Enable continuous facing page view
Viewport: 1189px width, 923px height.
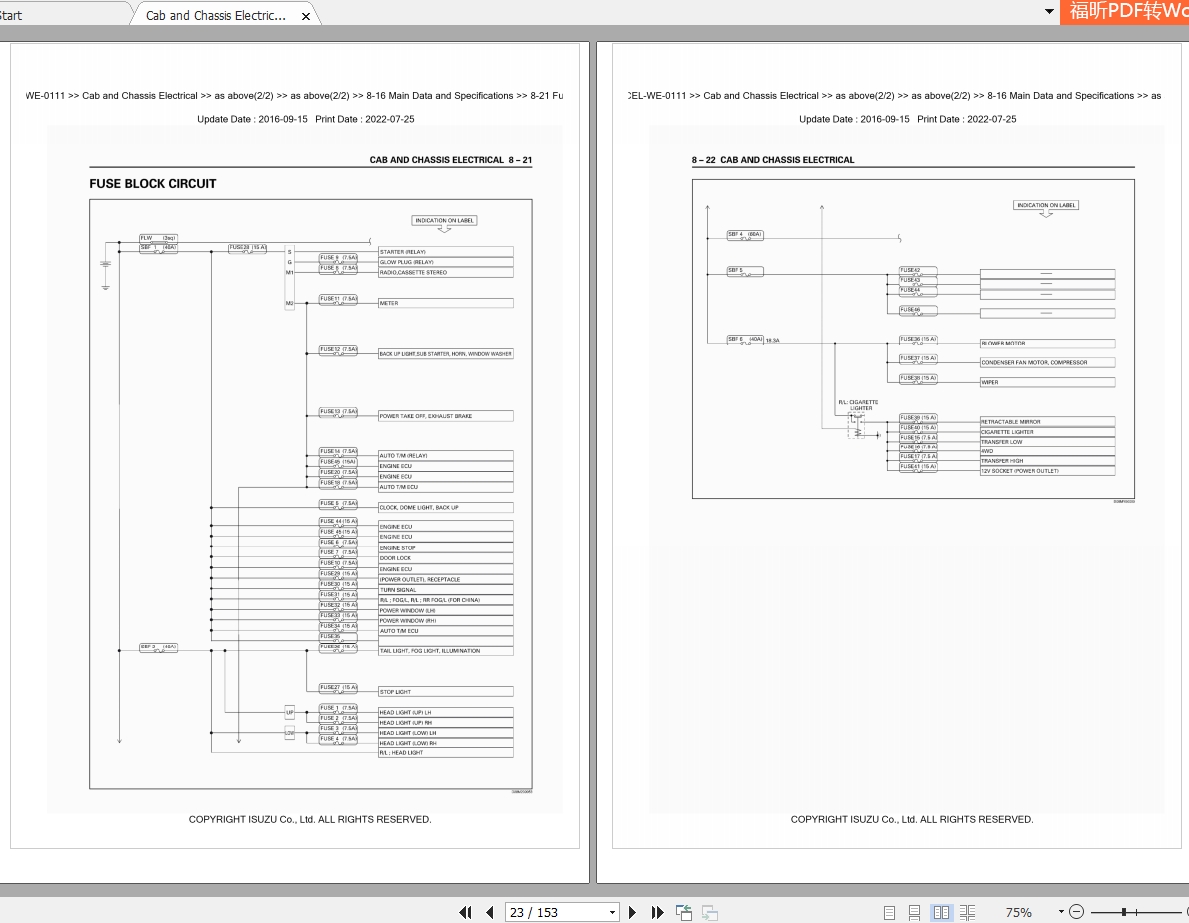(x=967, y=912)
